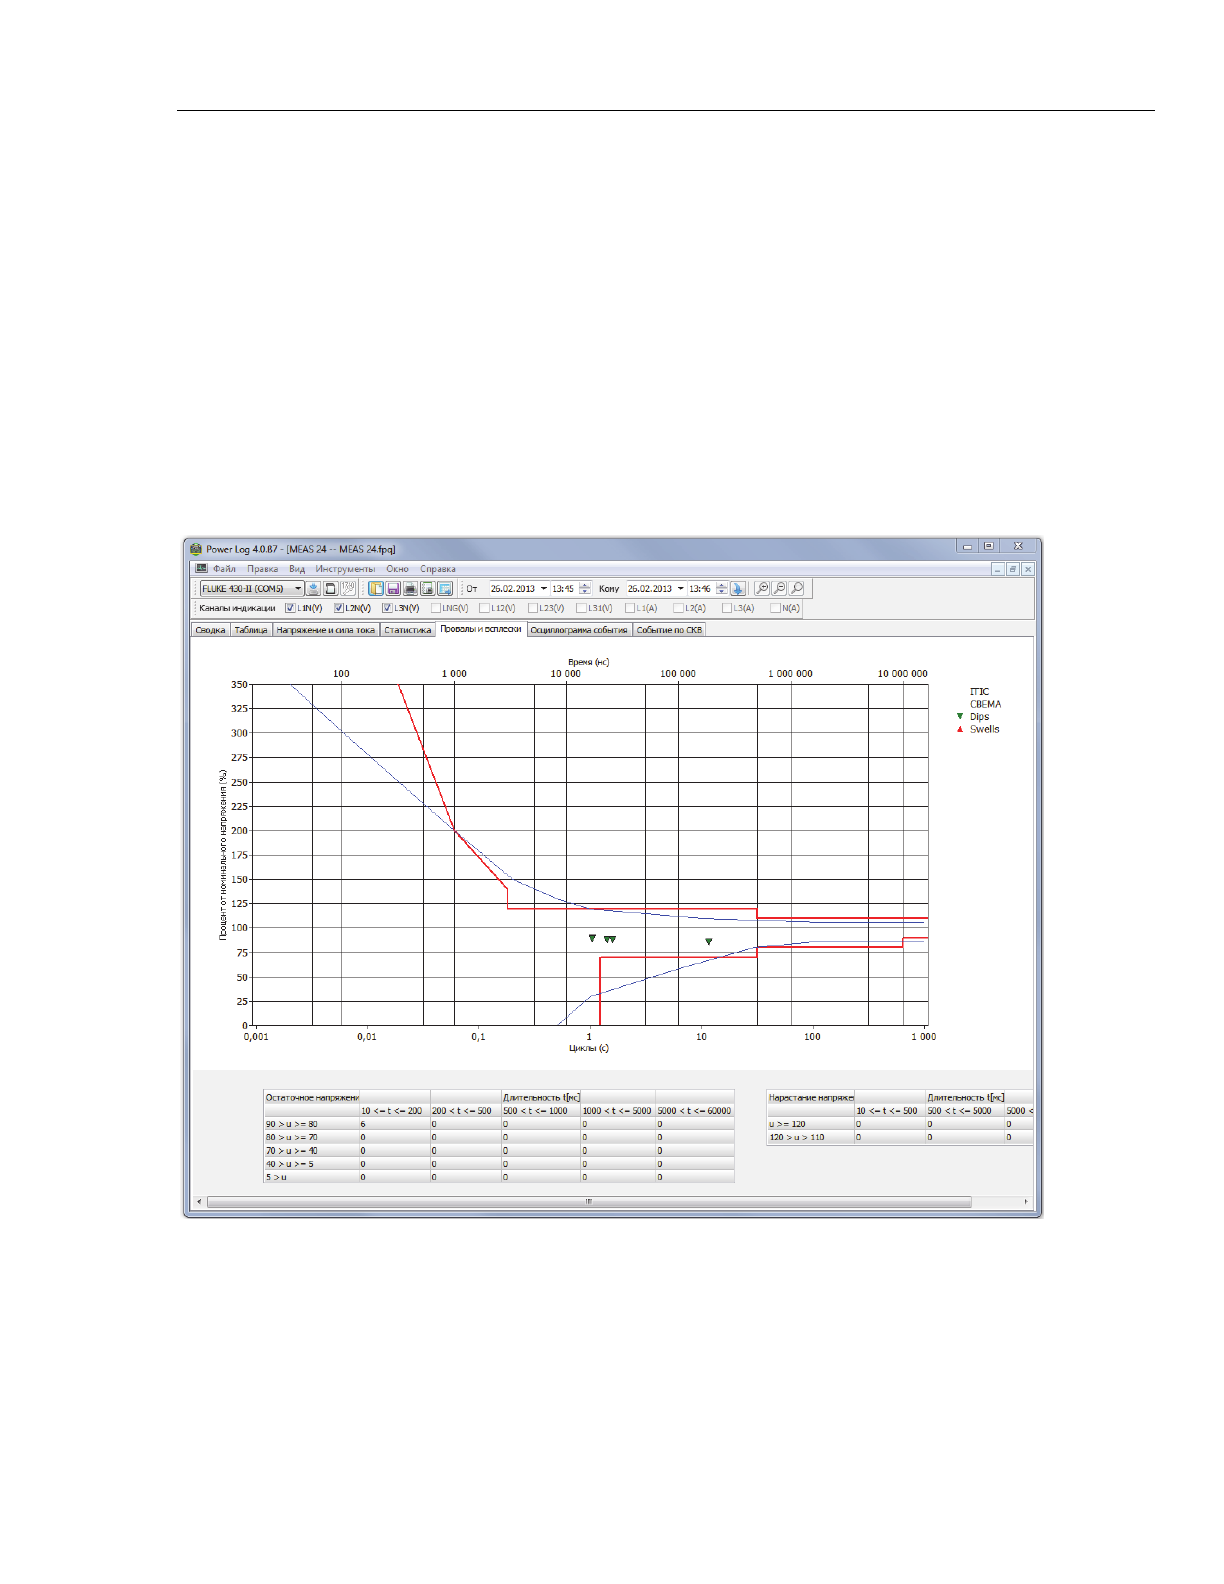Disable the L2N(V) channel checkbox
The height and width of the screenshot is (1584, 1224).
pyautogui.click(x=339, y=608)
